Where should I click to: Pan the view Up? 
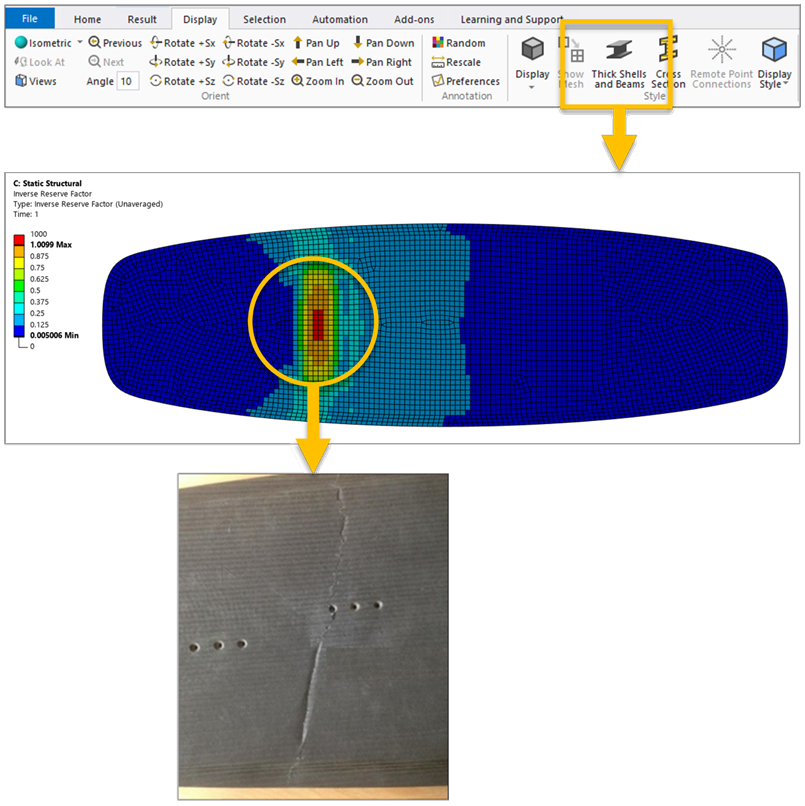316,43
